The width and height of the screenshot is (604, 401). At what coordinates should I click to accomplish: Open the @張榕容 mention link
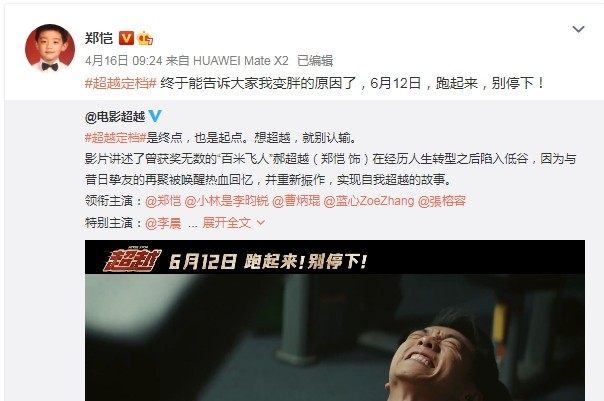442,201
